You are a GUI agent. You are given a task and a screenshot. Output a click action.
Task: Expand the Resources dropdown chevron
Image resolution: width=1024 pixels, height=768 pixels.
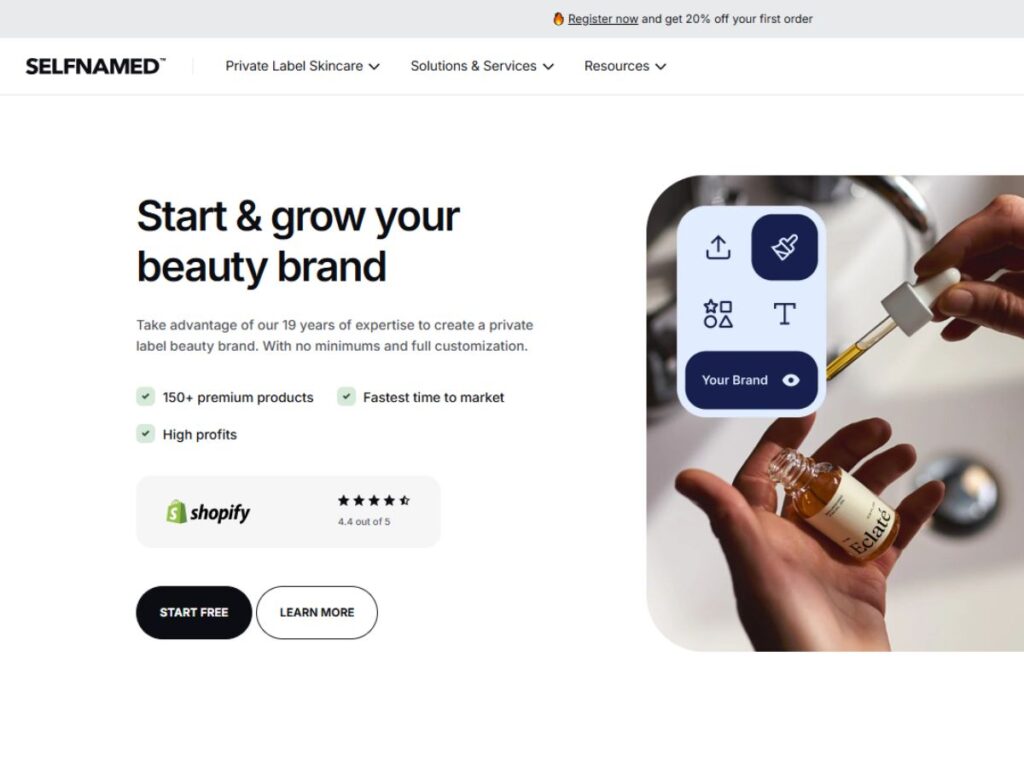pos(661,67)
